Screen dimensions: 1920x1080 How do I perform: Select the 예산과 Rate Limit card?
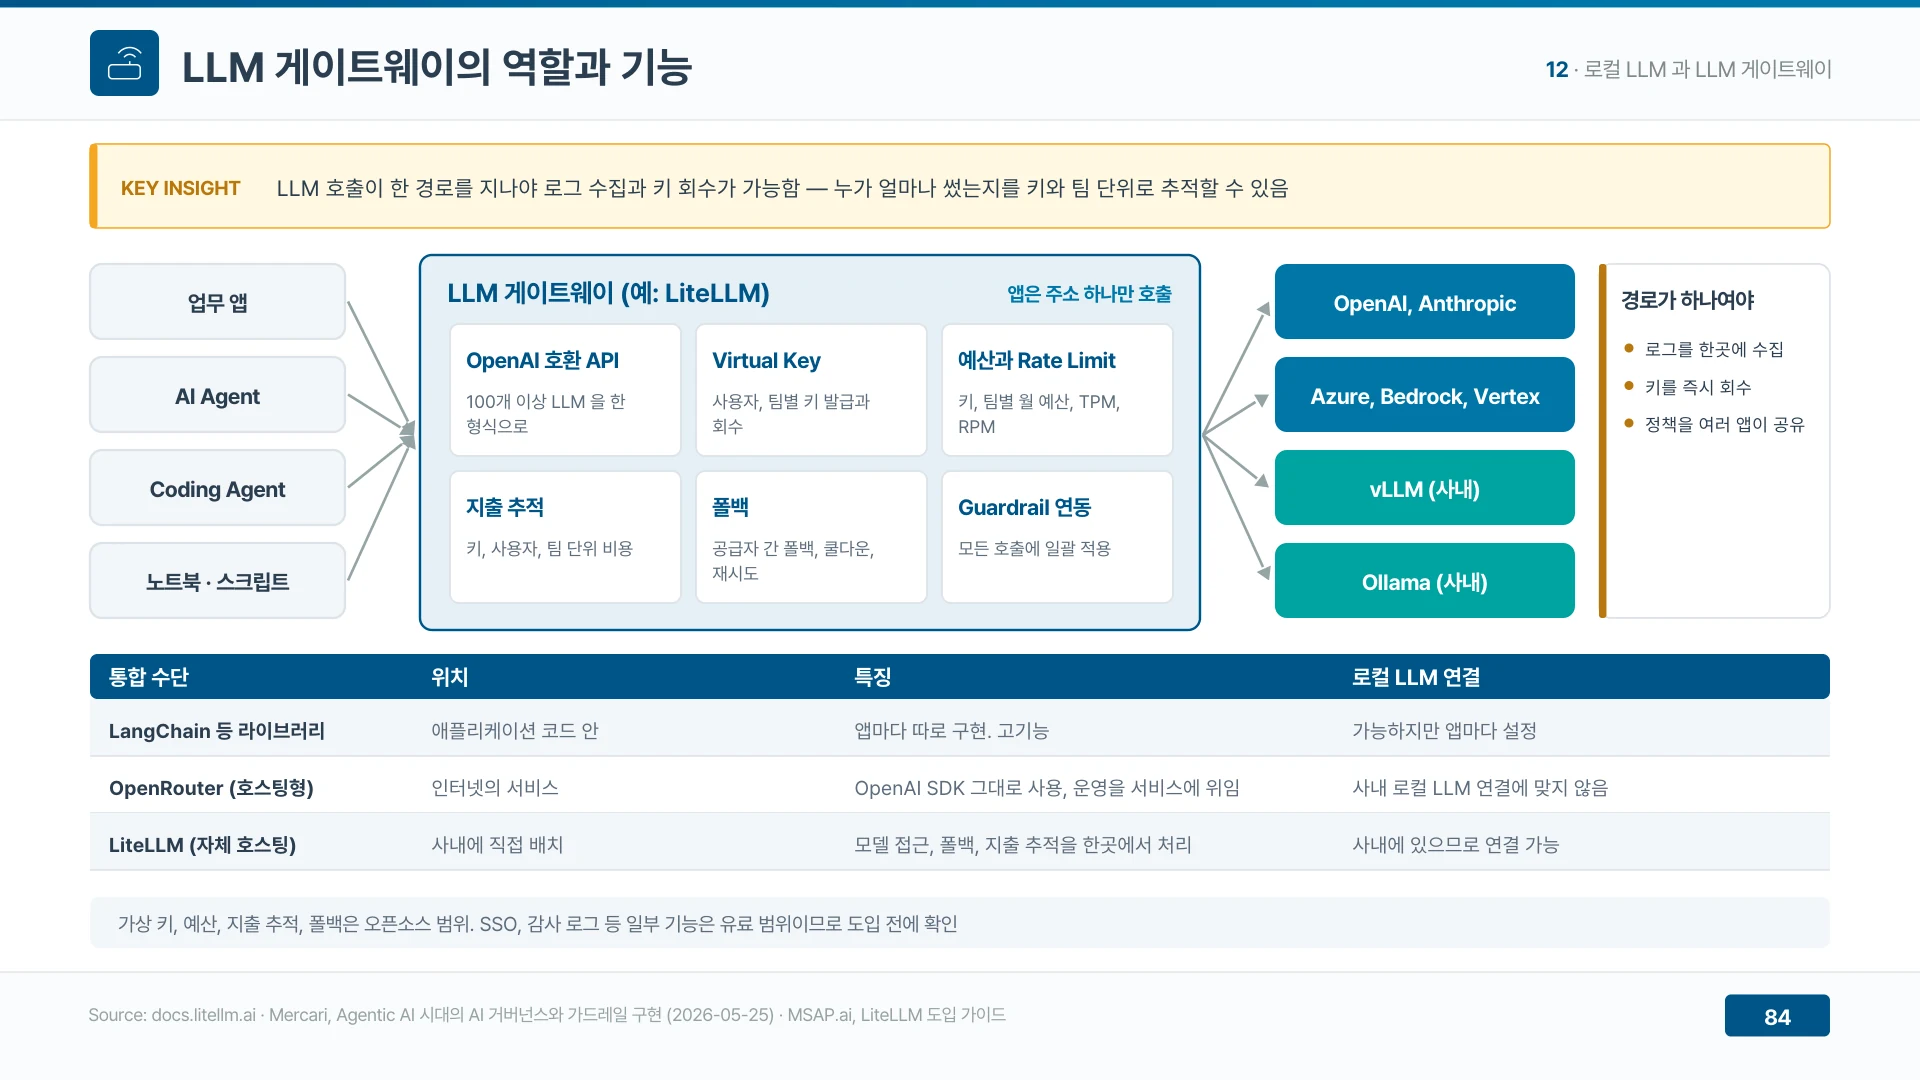tap(1057, 390)
